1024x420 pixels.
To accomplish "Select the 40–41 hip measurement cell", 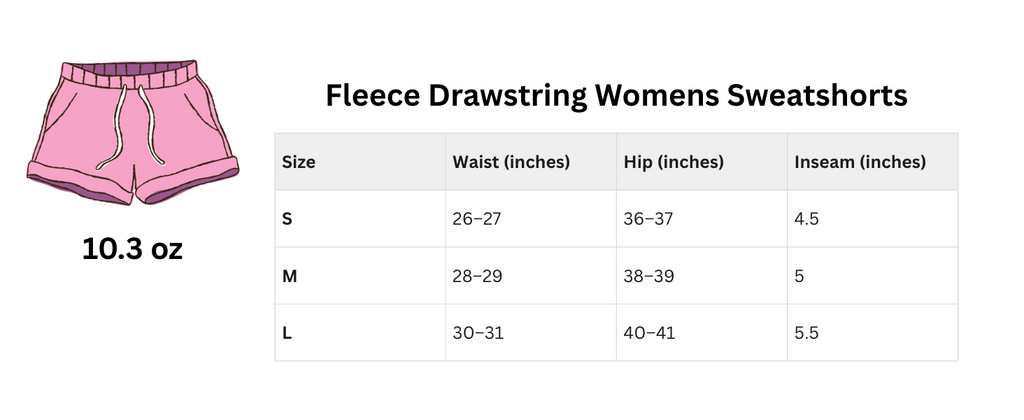I will (649, 332).
